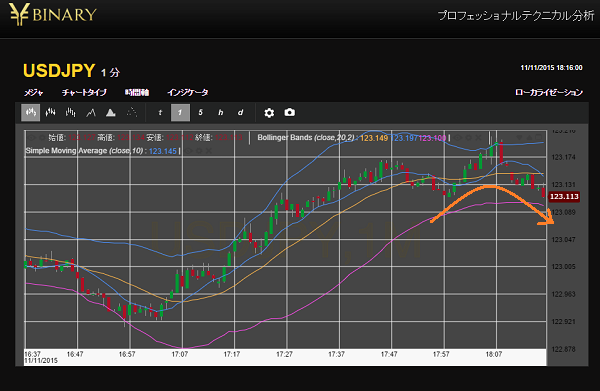Open the ローカライゼーション menu

[x=549, y=93]
